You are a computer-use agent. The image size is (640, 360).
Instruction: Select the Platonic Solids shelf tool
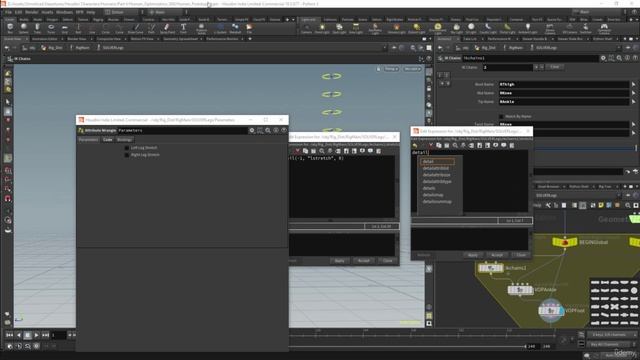point(201,28)
